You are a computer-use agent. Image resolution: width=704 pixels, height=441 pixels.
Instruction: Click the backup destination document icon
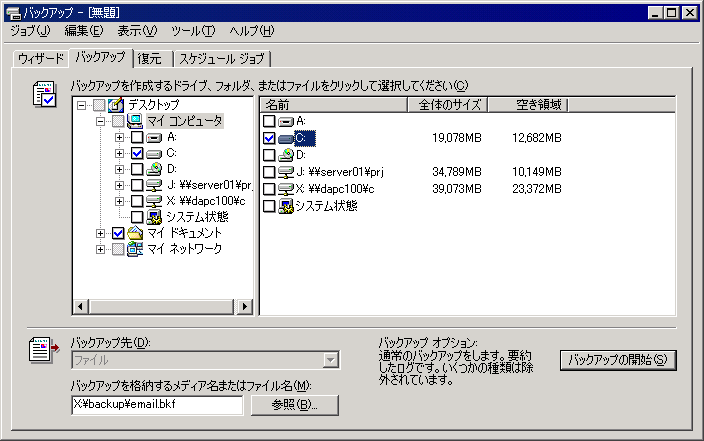click(44, 349)
